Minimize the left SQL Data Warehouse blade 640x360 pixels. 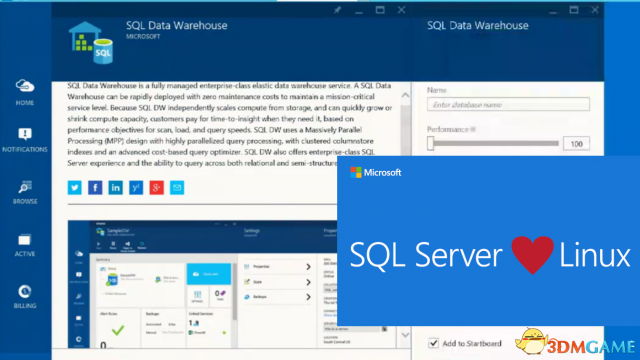[x=359, y=11]
